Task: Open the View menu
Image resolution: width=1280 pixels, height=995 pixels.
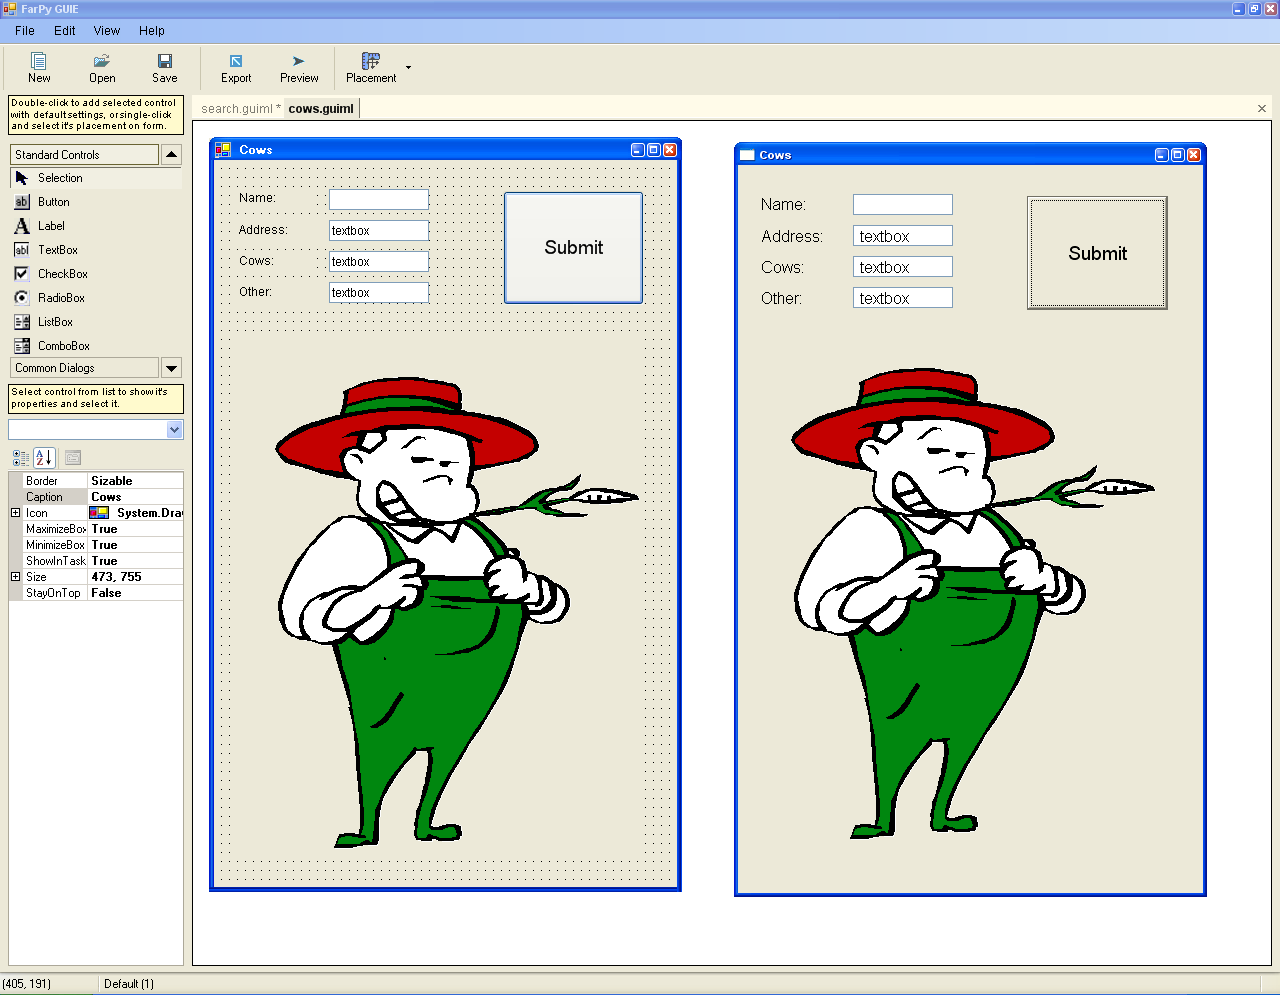Action: tap(106, 31)
